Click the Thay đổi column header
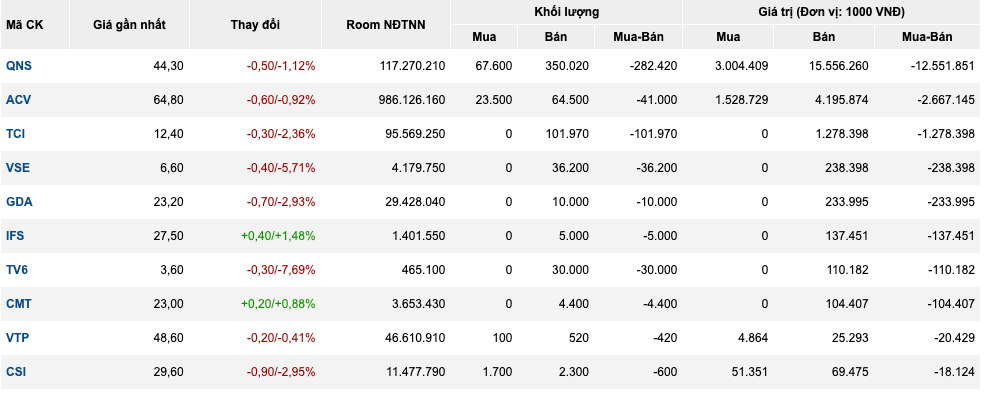984x393 pixels. [255, 25]
